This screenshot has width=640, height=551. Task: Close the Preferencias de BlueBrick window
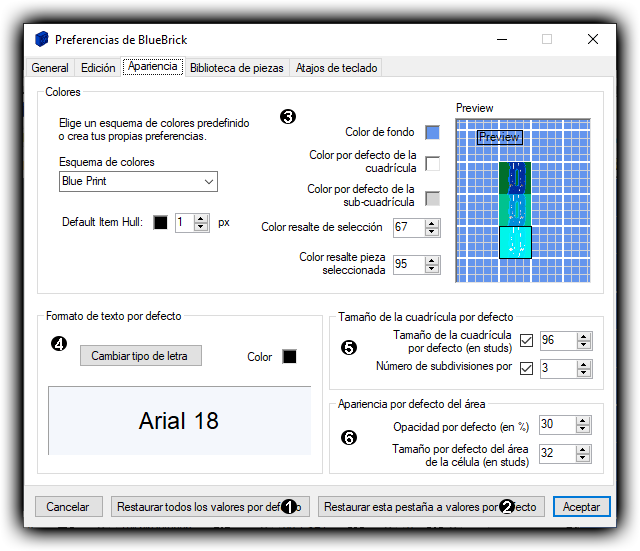click(593, 39)
